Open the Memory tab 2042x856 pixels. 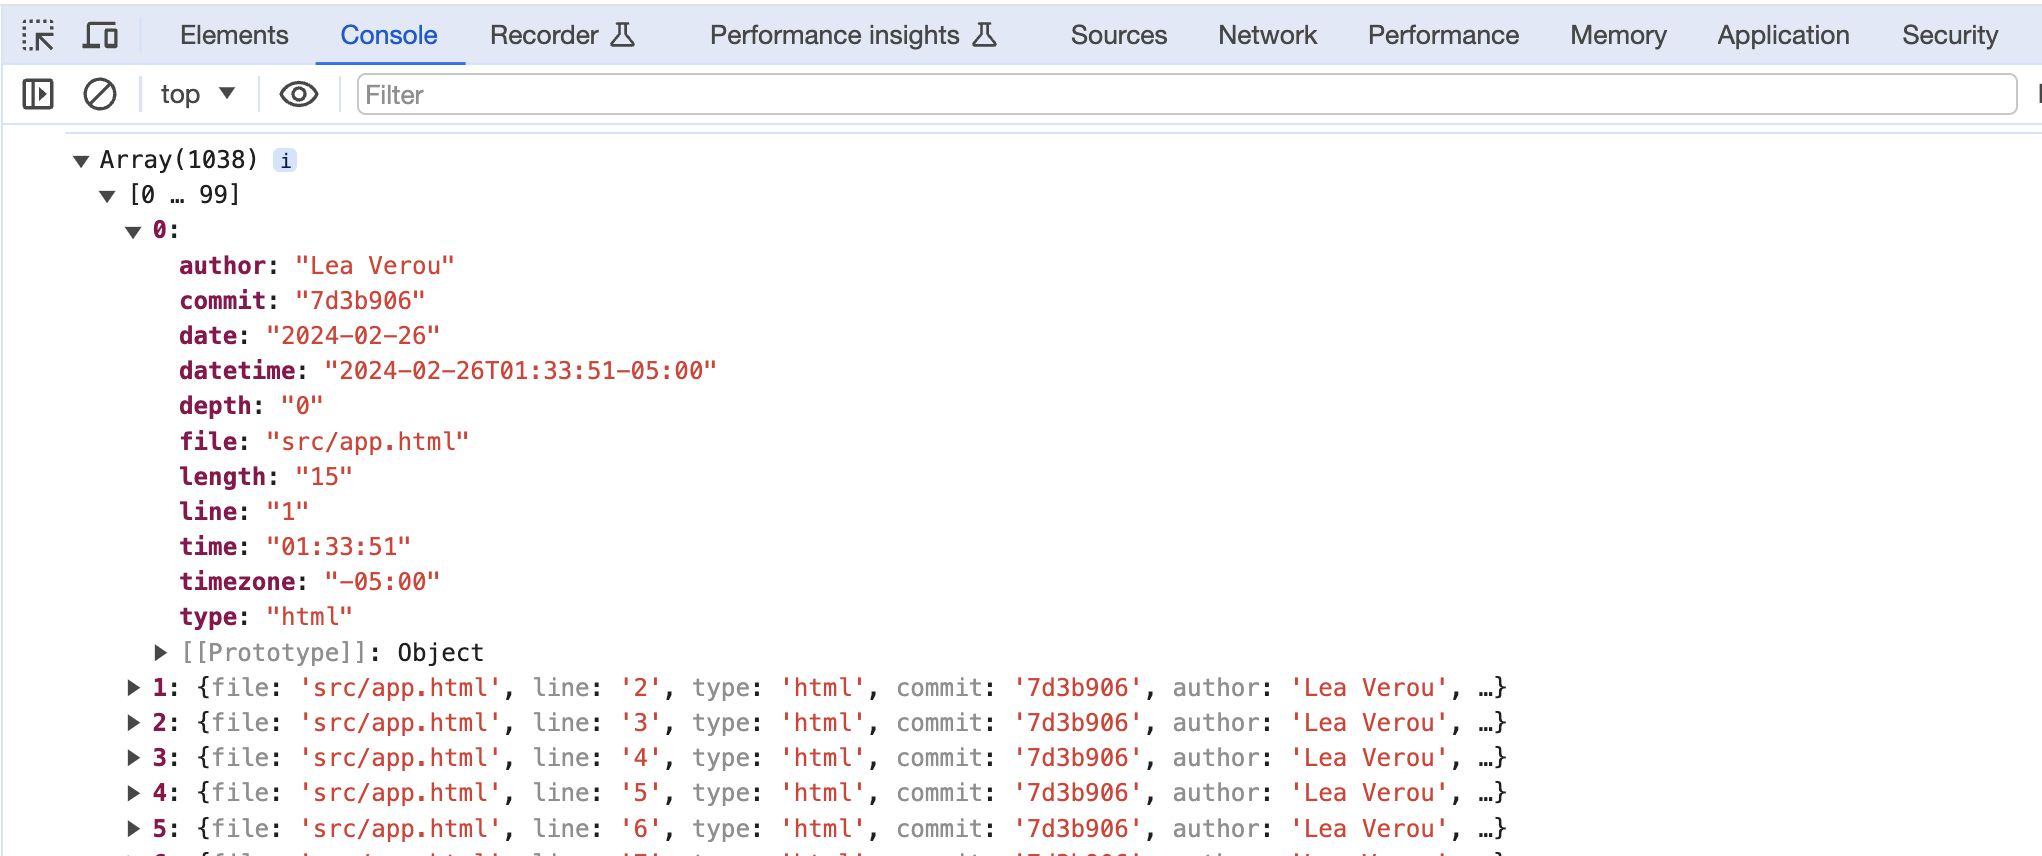coord(1618,35)
